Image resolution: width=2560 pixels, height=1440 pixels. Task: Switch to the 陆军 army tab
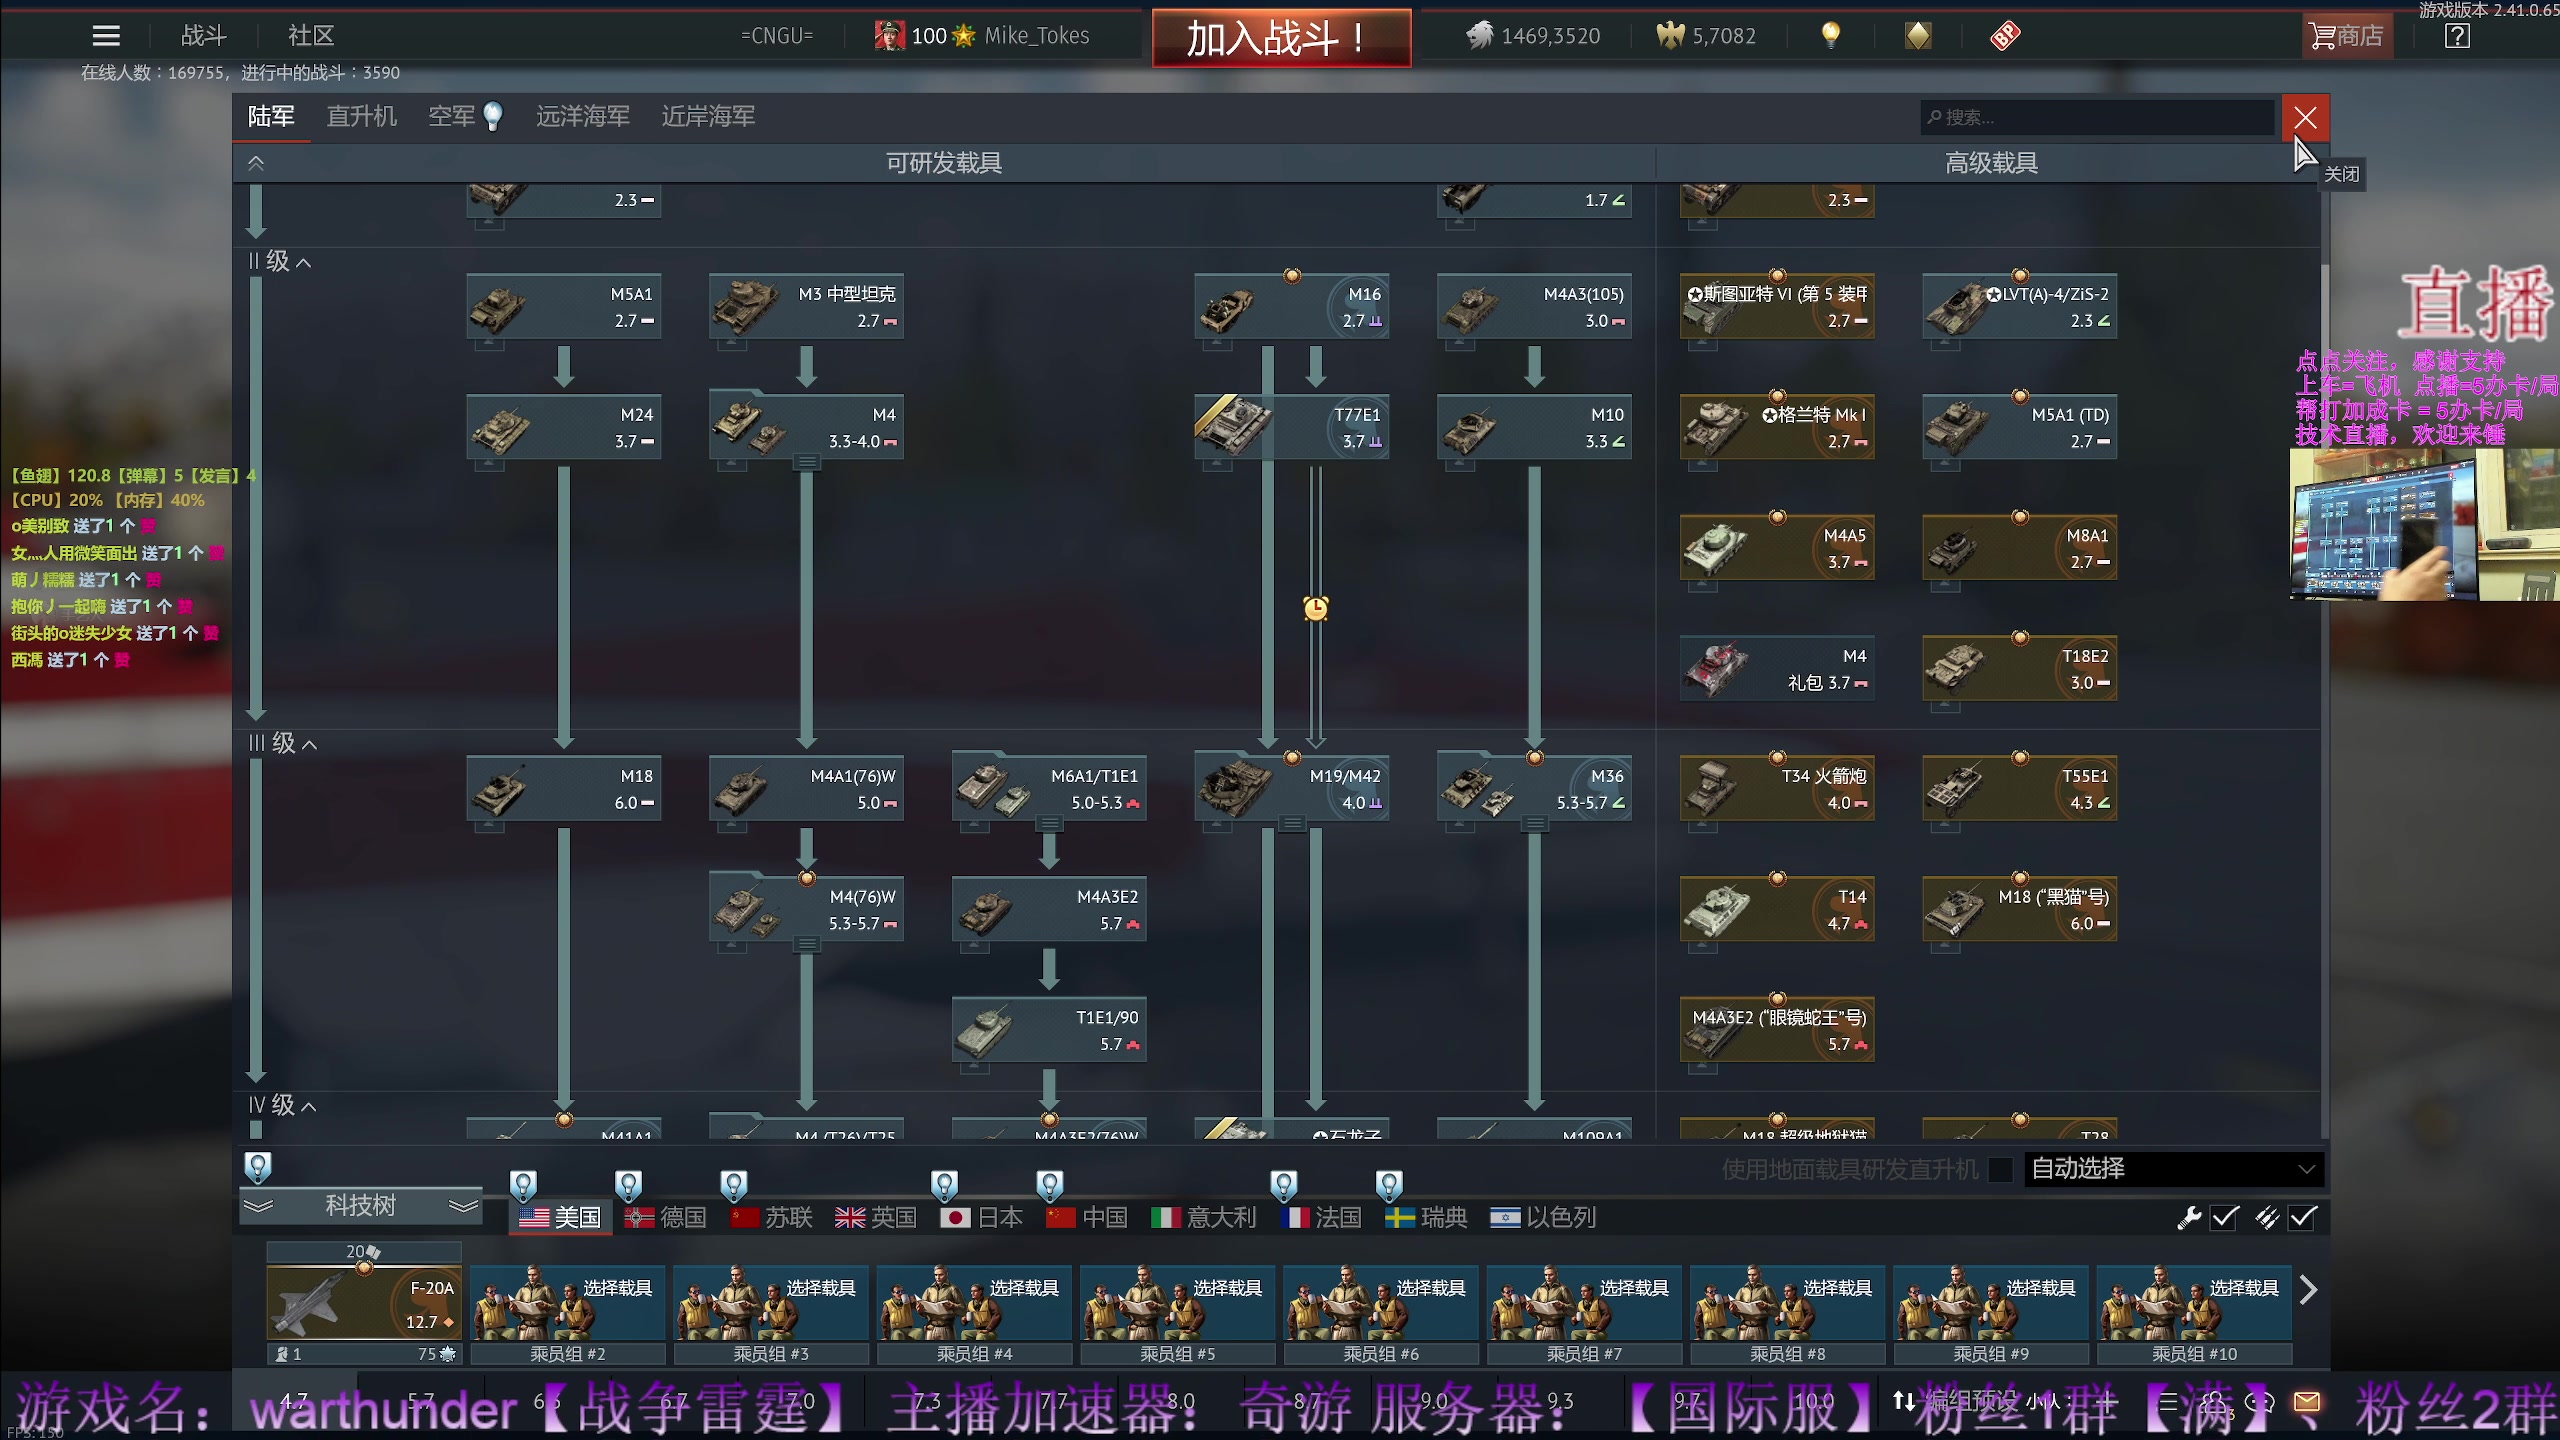[x=271, y=117]
